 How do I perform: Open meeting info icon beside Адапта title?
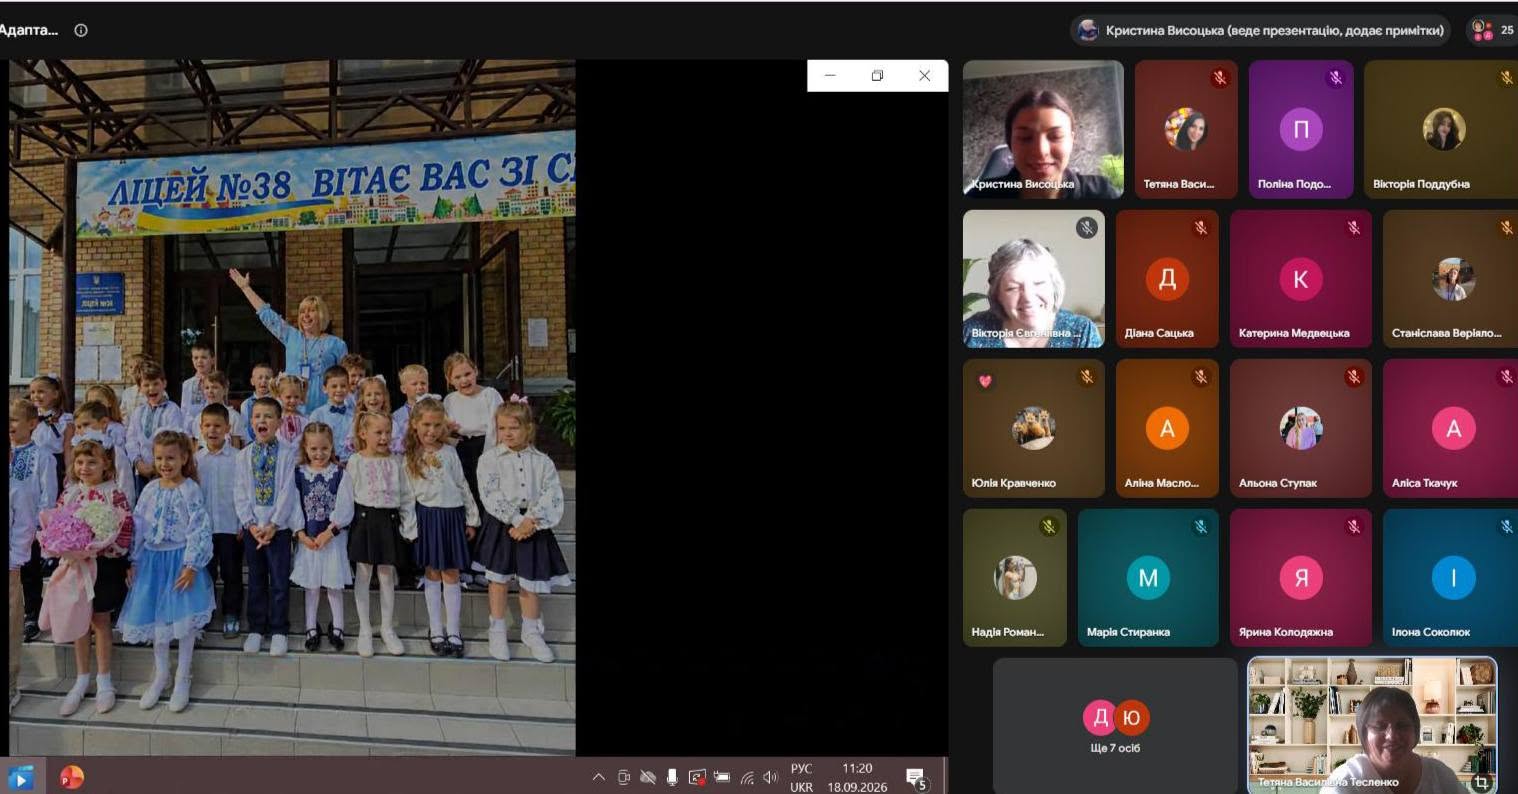click(81, 30)
